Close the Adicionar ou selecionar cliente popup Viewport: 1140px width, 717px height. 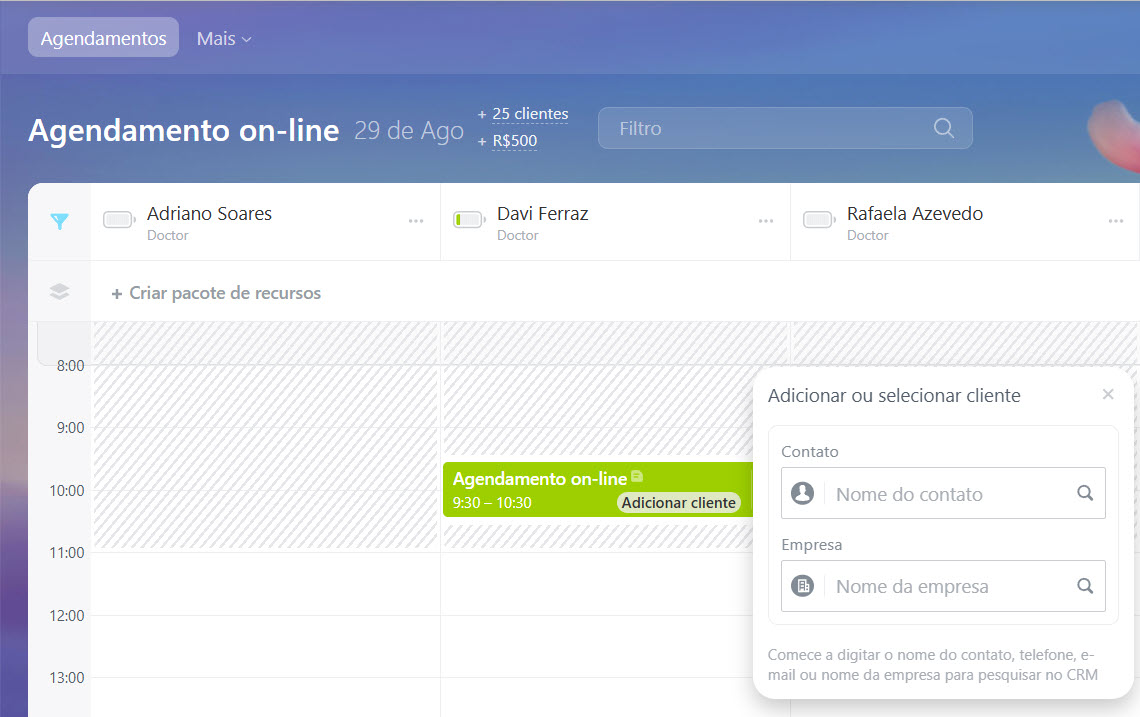[x=1108, y=394]
